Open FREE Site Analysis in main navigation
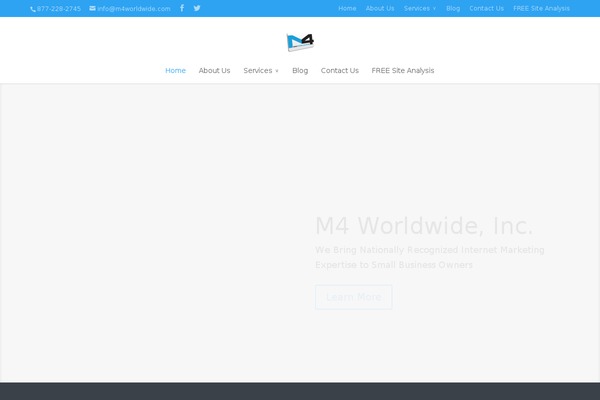Screen dimensions: 600x400 tap(403, 70)
